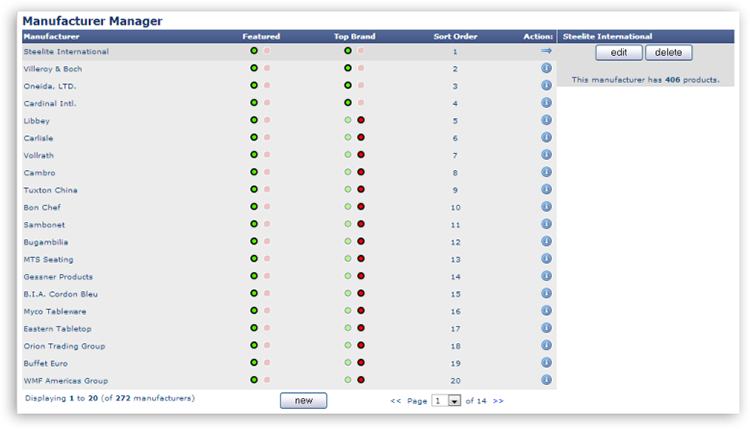
Task: Select info icon for Tuxton China
Action: [546, 189]
